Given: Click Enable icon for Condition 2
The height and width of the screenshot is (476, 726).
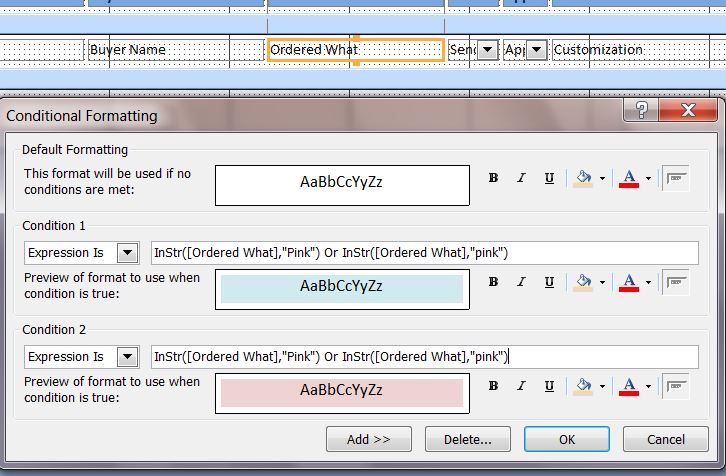Looking at the screenshot, I should tap(676, 386).
